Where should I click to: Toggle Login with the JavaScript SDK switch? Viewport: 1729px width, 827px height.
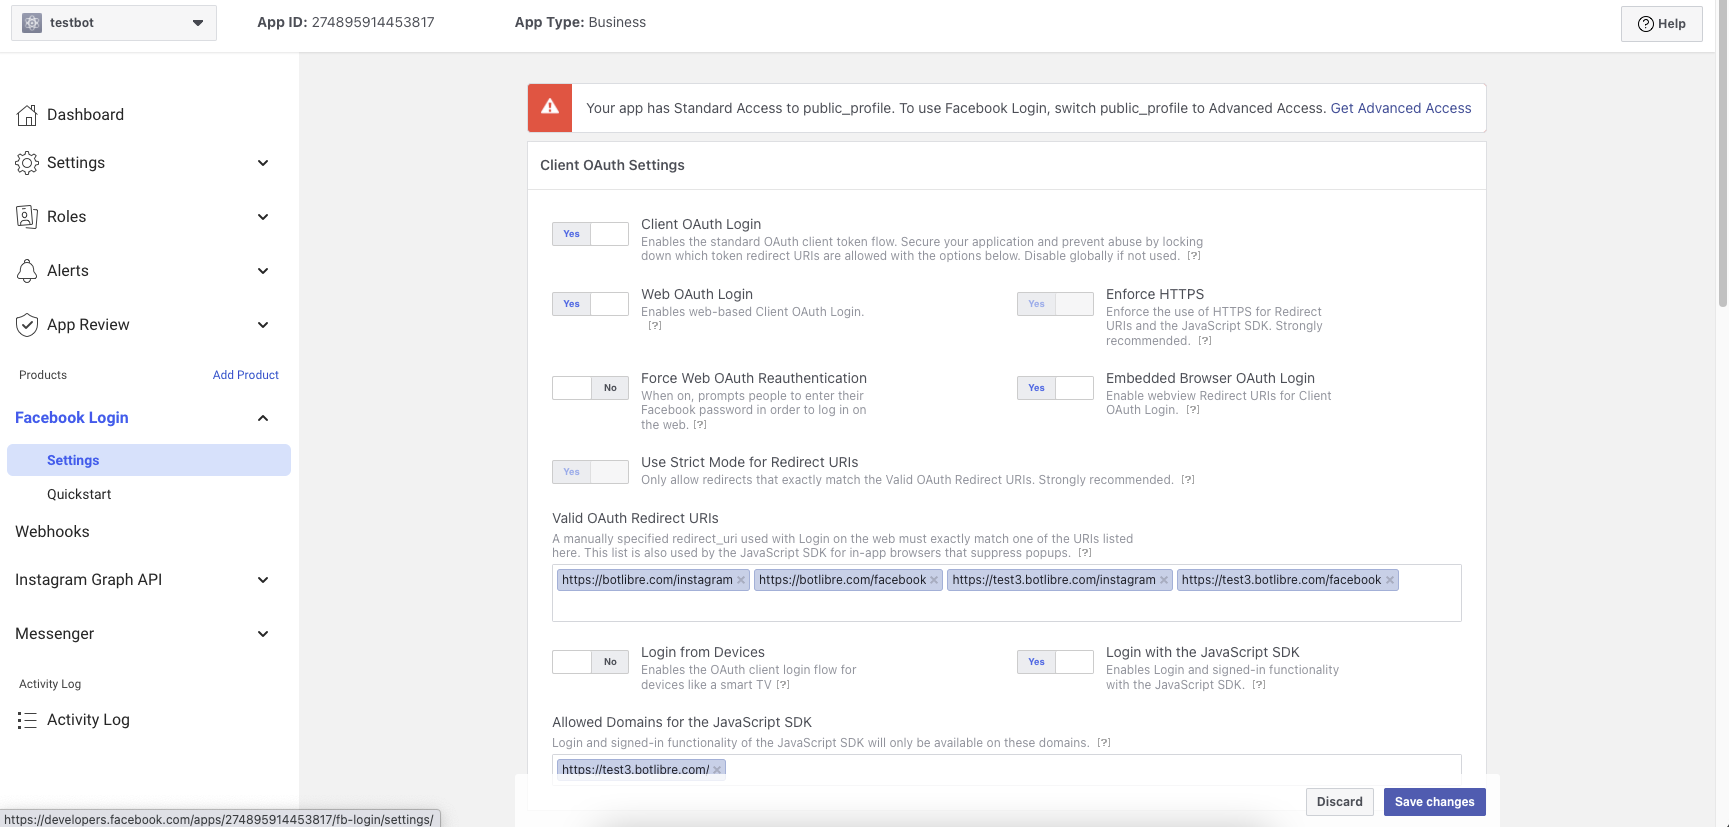(1055, 662)
